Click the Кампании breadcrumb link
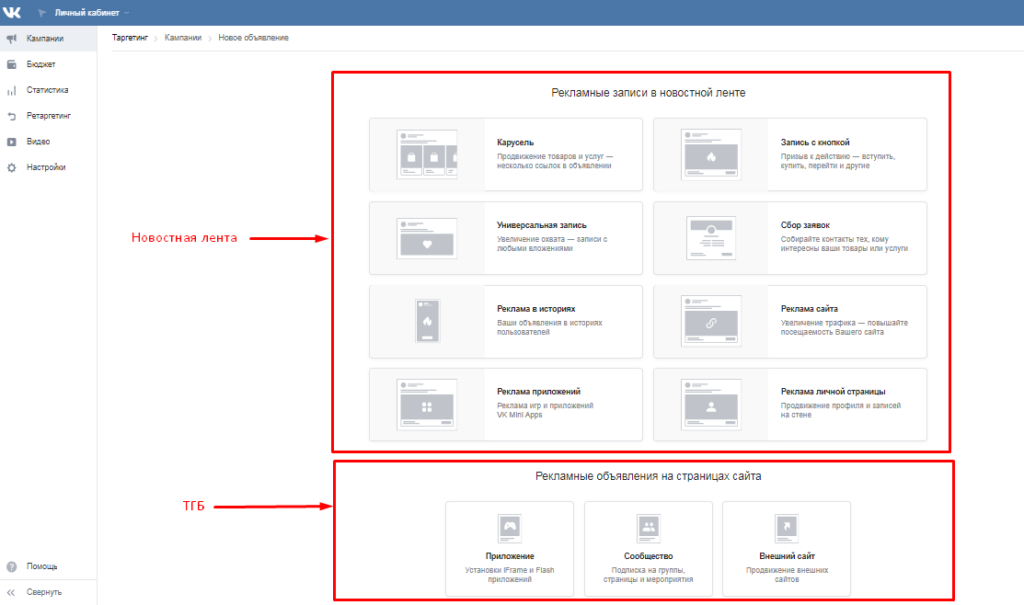Image resolution: width=1024 pixels, height=605 pixels. (x=182, y=37)
